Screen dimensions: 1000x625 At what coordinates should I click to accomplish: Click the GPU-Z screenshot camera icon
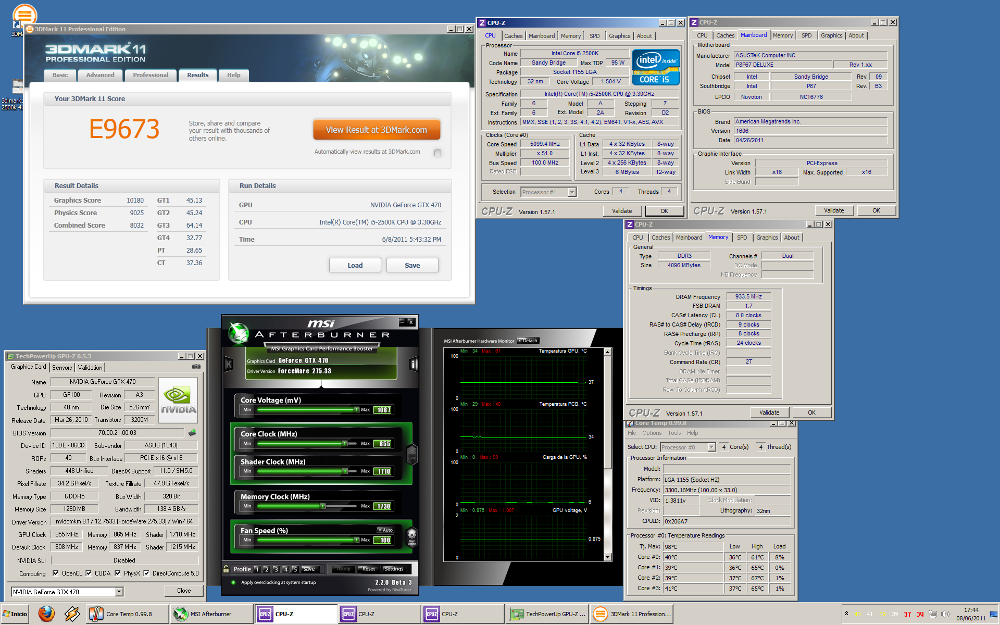coord(196,367)
